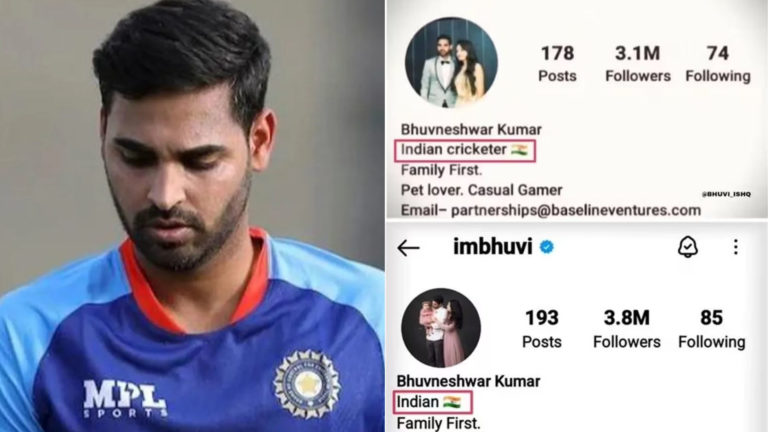Viewport: 768px width, 432px height.
Task: Click the imbhuvi username heading
Action: [x=493, y=247]
